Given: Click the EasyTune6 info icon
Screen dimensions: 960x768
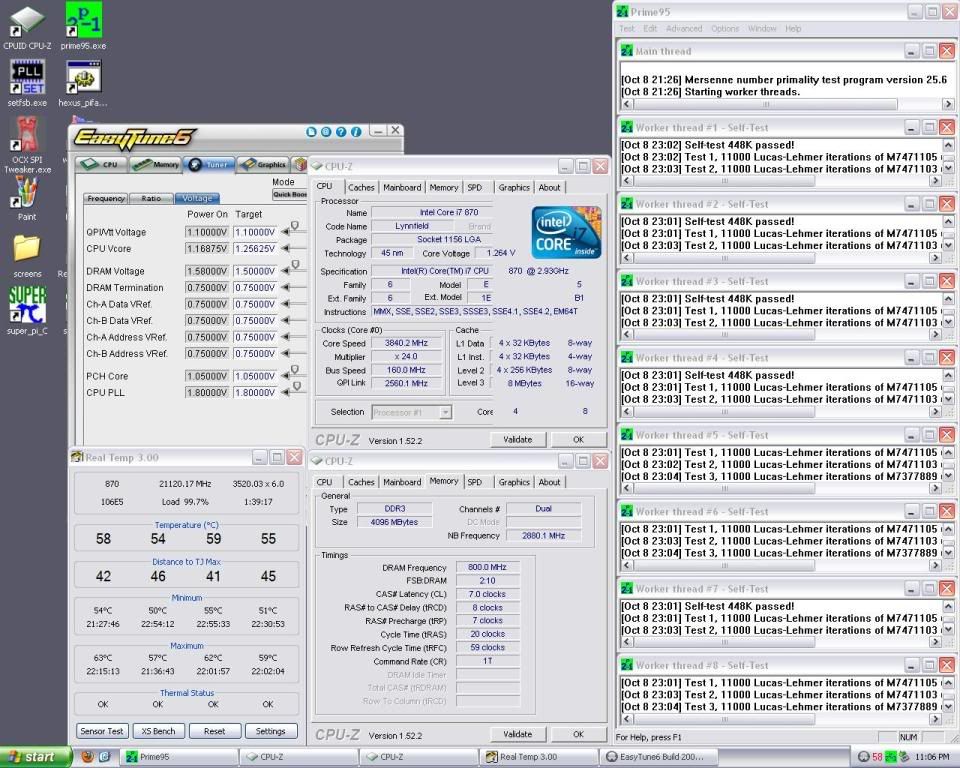Looking at the screenshot, I should (x=356, y=132).
